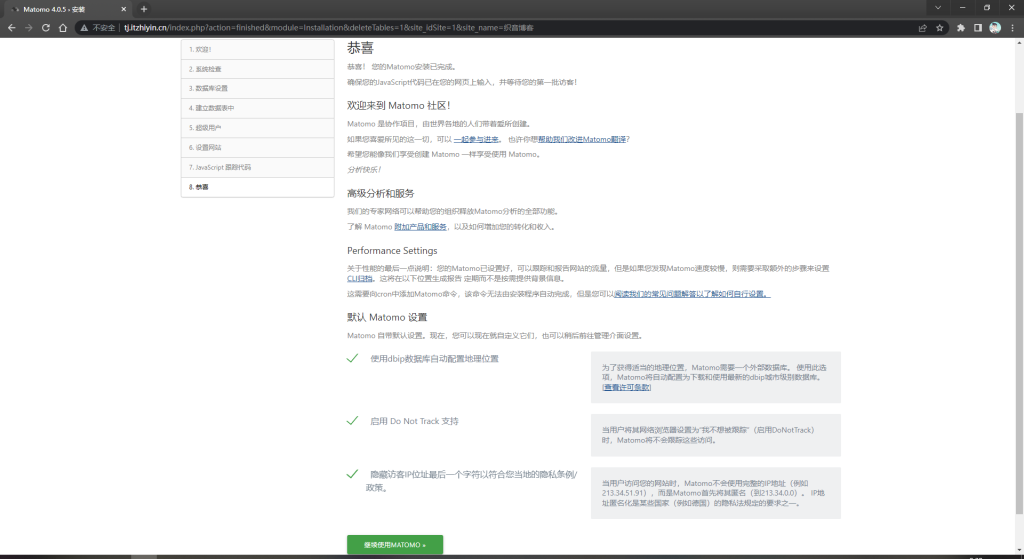
Task: Toggle the dbip geolocation checkmark
Action: pyautogui.click(x=353, y=358)
